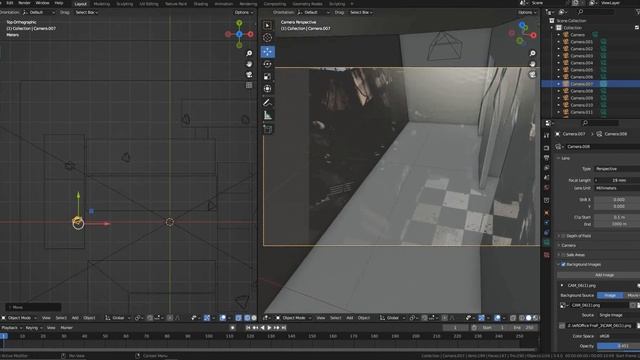Screen dimensions: 640x360
Task: Click Options button in left viewport header
Action: pos(243,12)
